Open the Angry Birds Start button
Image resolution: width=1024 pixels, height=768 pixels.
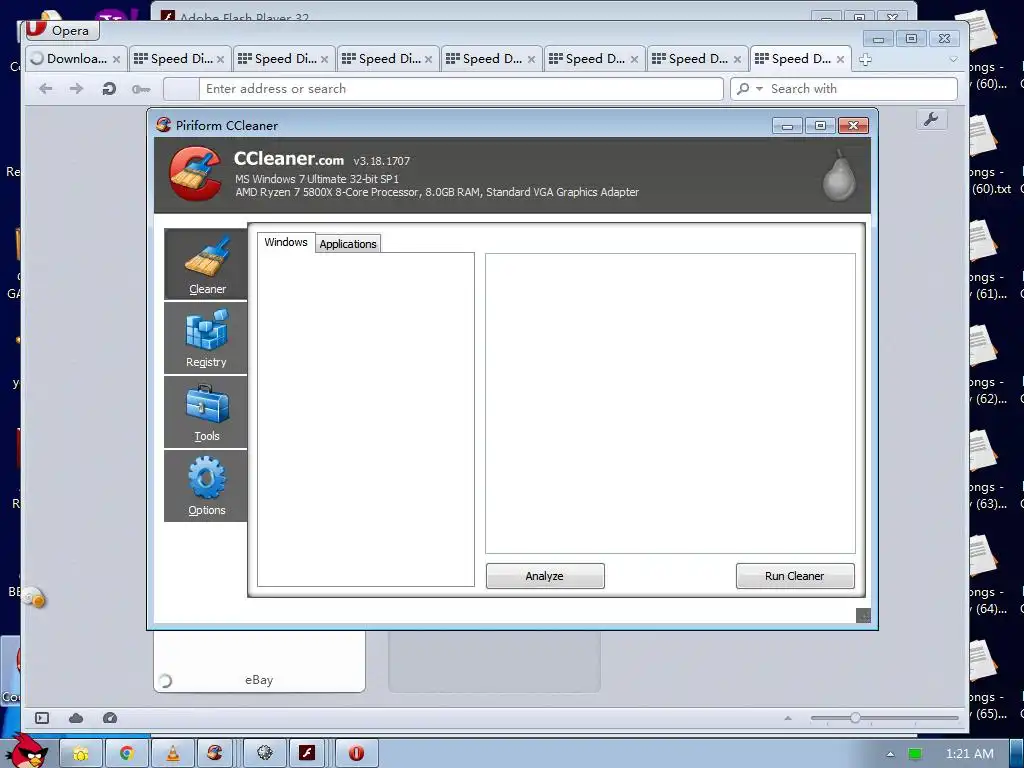coord(27,751)
